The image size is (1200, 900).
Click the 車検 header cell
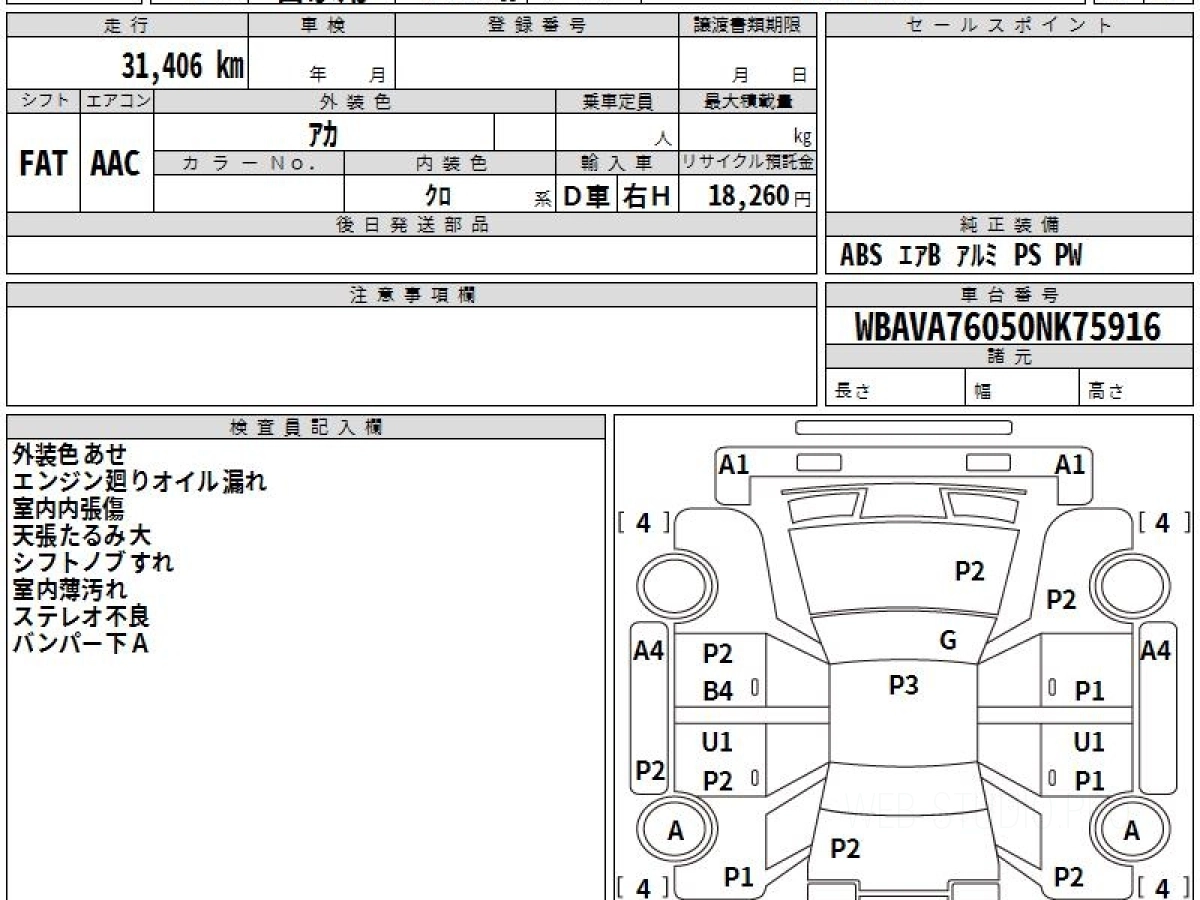click(322, 26)
